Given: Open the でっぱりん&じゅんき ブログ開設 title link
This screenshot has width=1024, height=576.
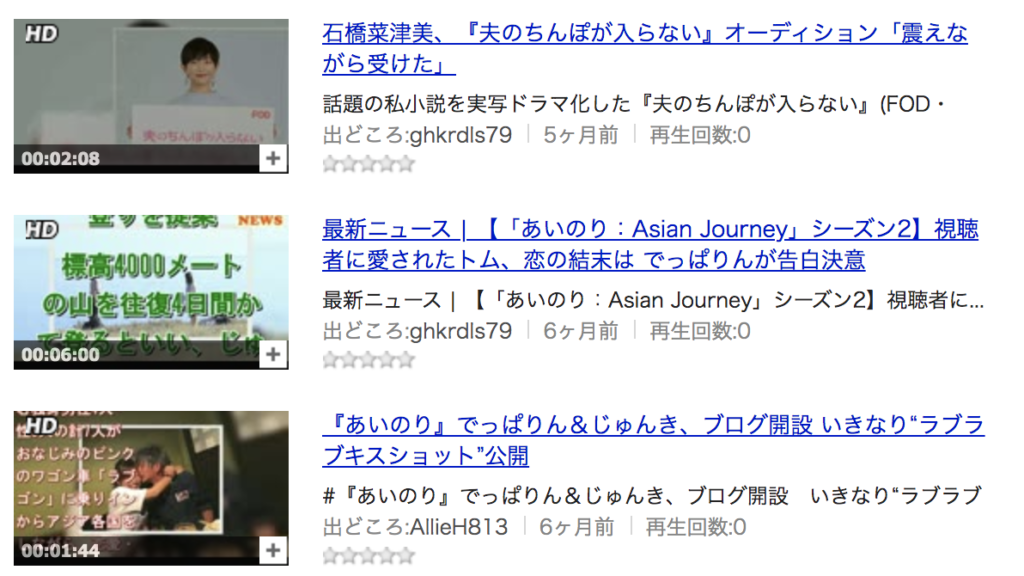Looking at the screenshot, I should 653,440.
